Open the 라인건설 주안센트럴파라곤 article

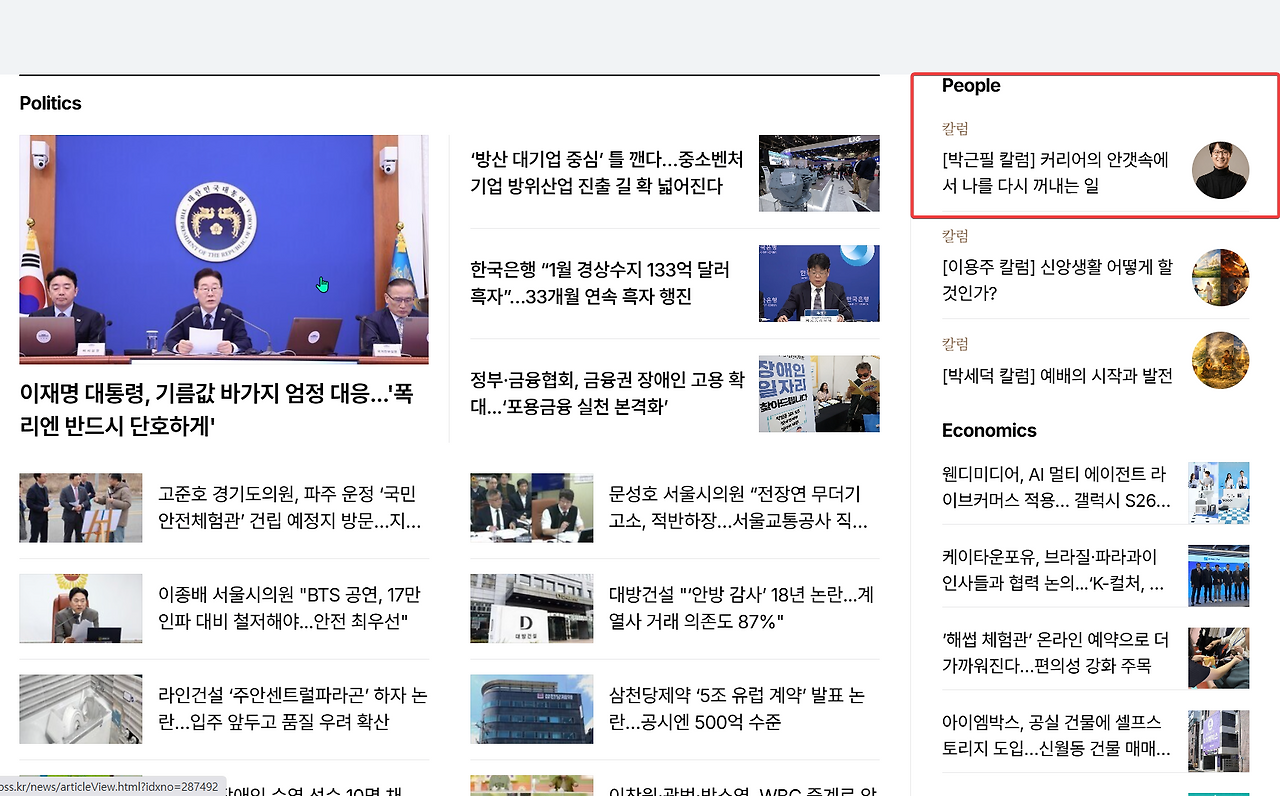click(x=293, y=709)
